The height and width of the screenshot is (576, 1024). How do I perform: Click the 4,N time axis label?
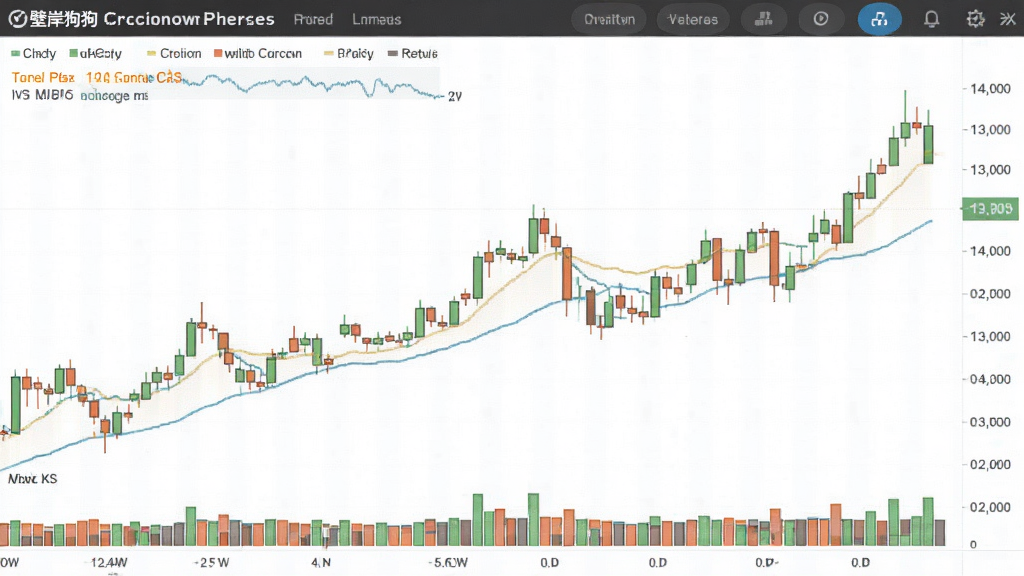coord(321,562)
